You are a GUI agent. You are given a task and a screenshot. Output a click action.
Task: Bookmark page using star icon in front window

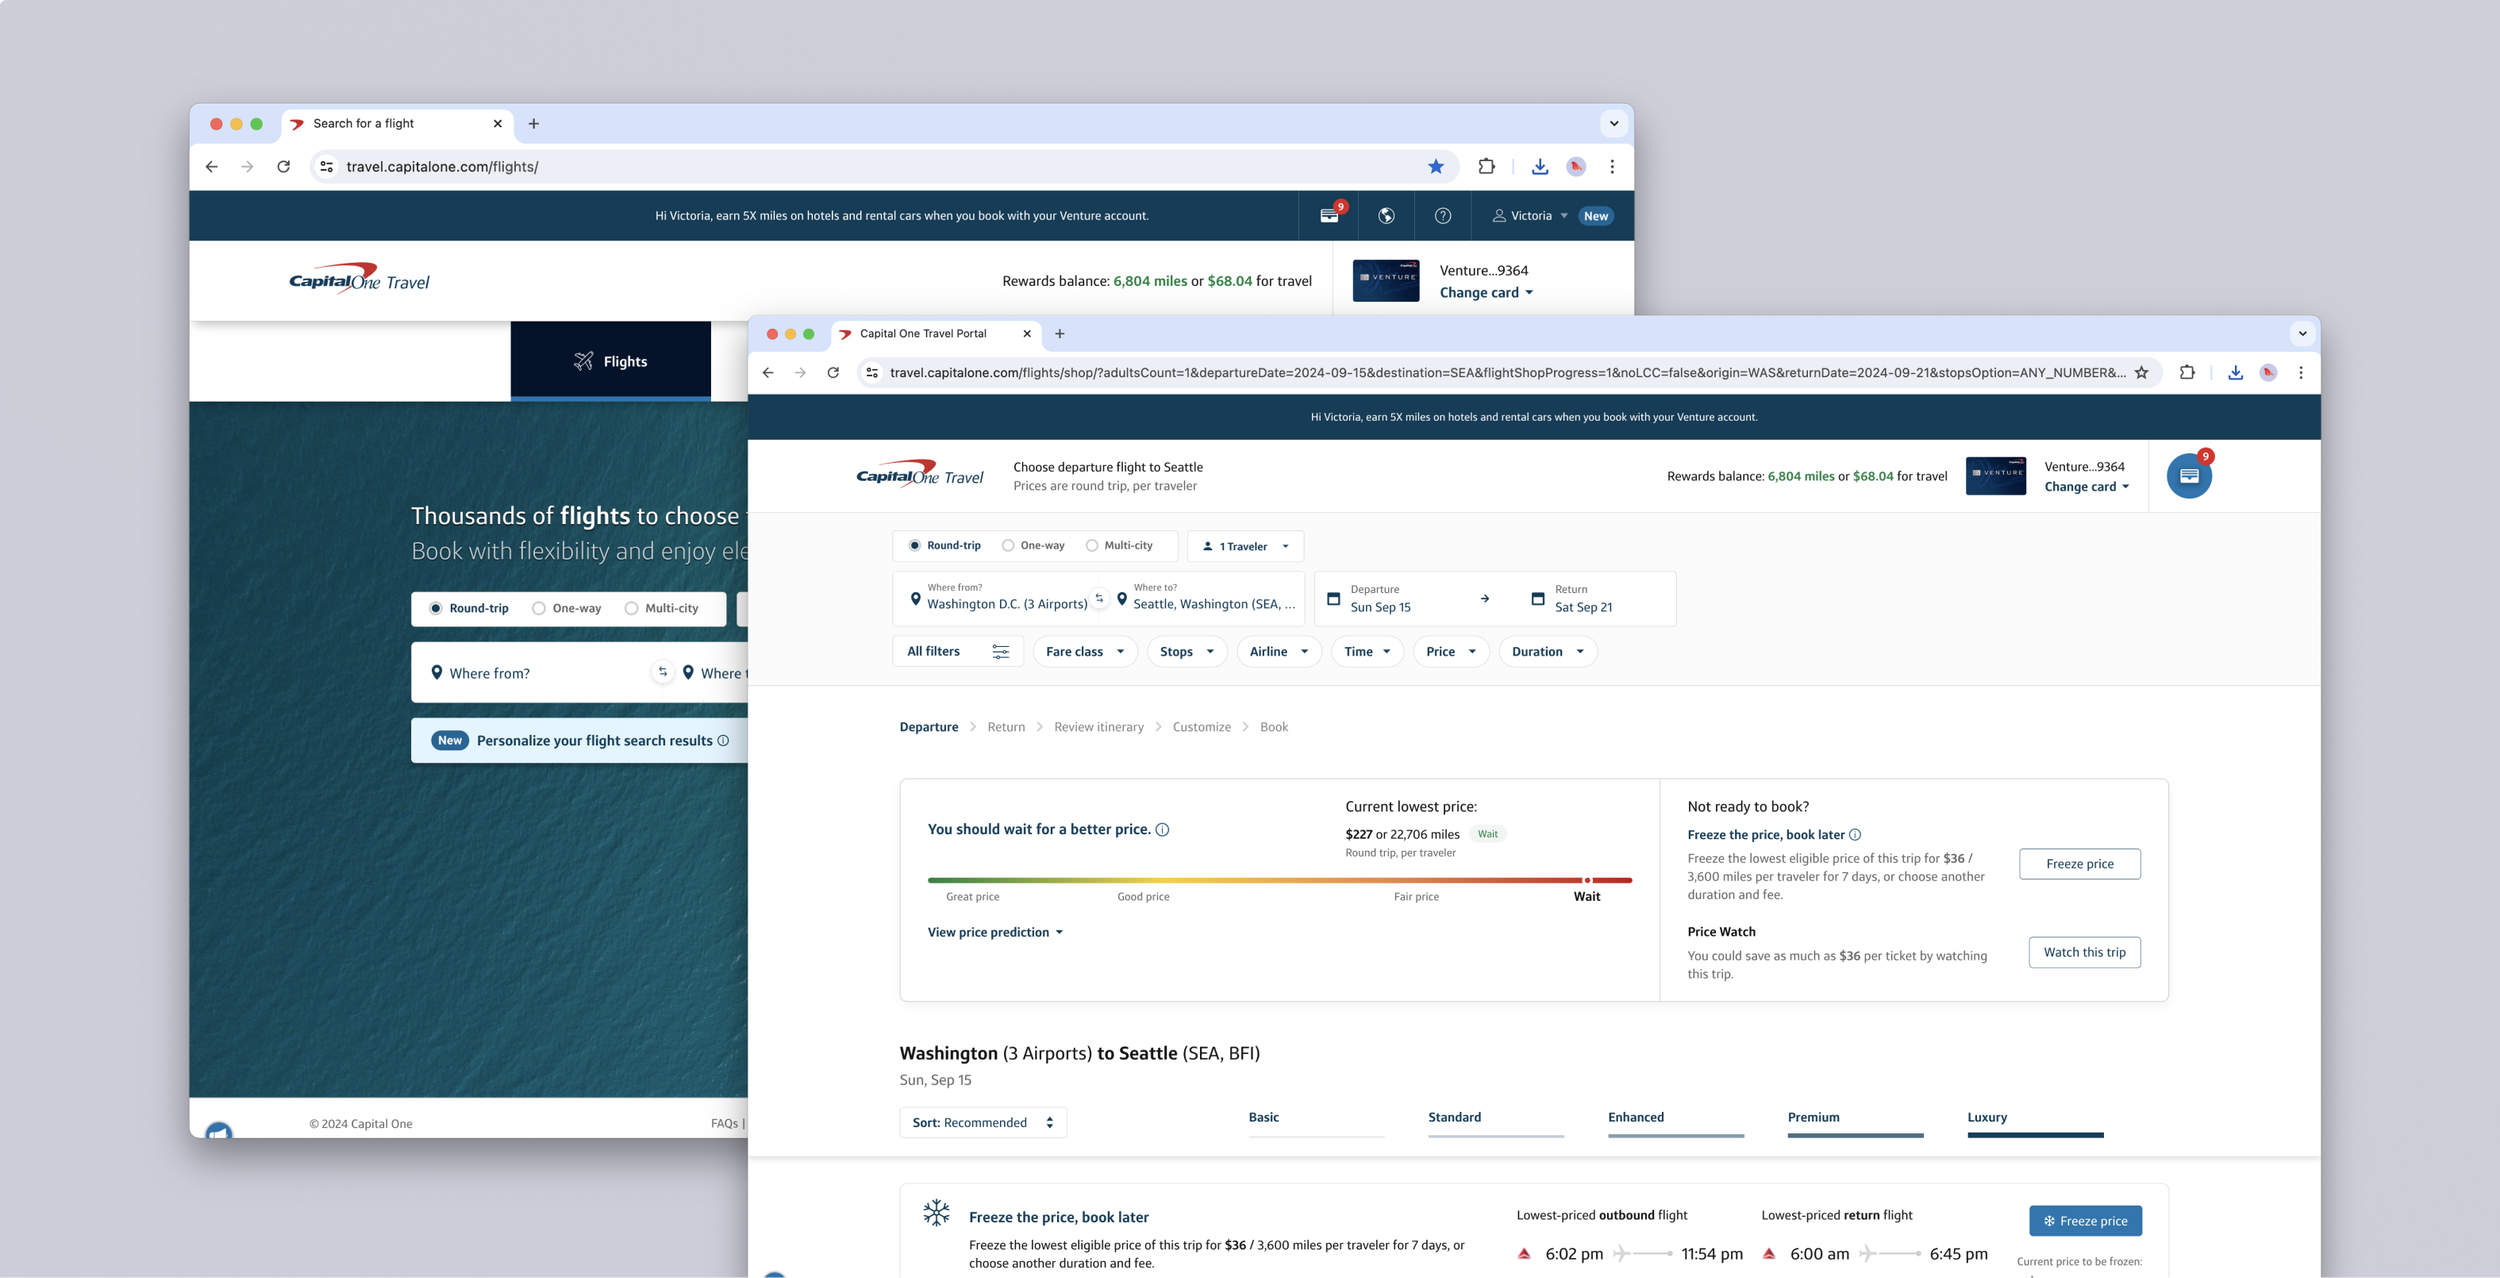[x=2141, y=373]
